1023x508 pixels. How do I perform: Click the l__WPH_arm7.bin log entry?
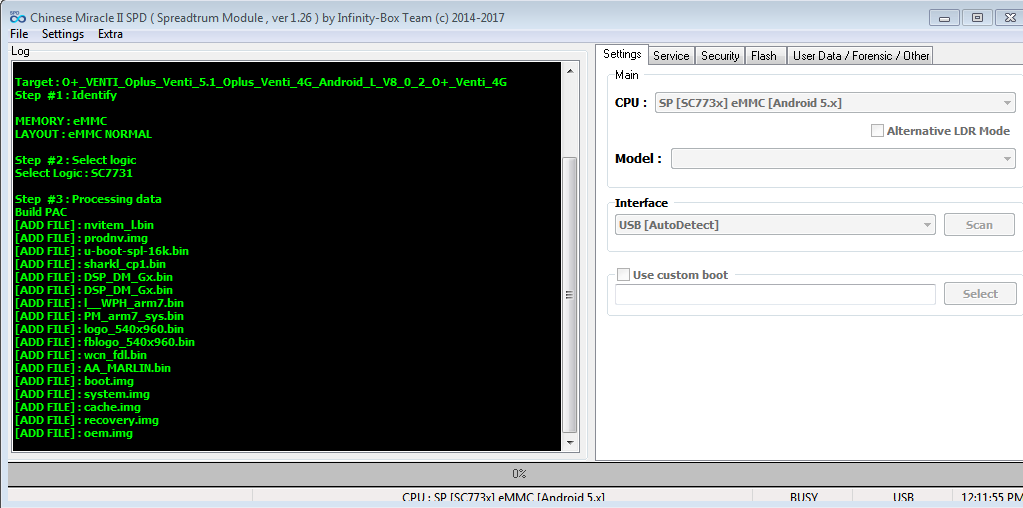click(99, 303)
